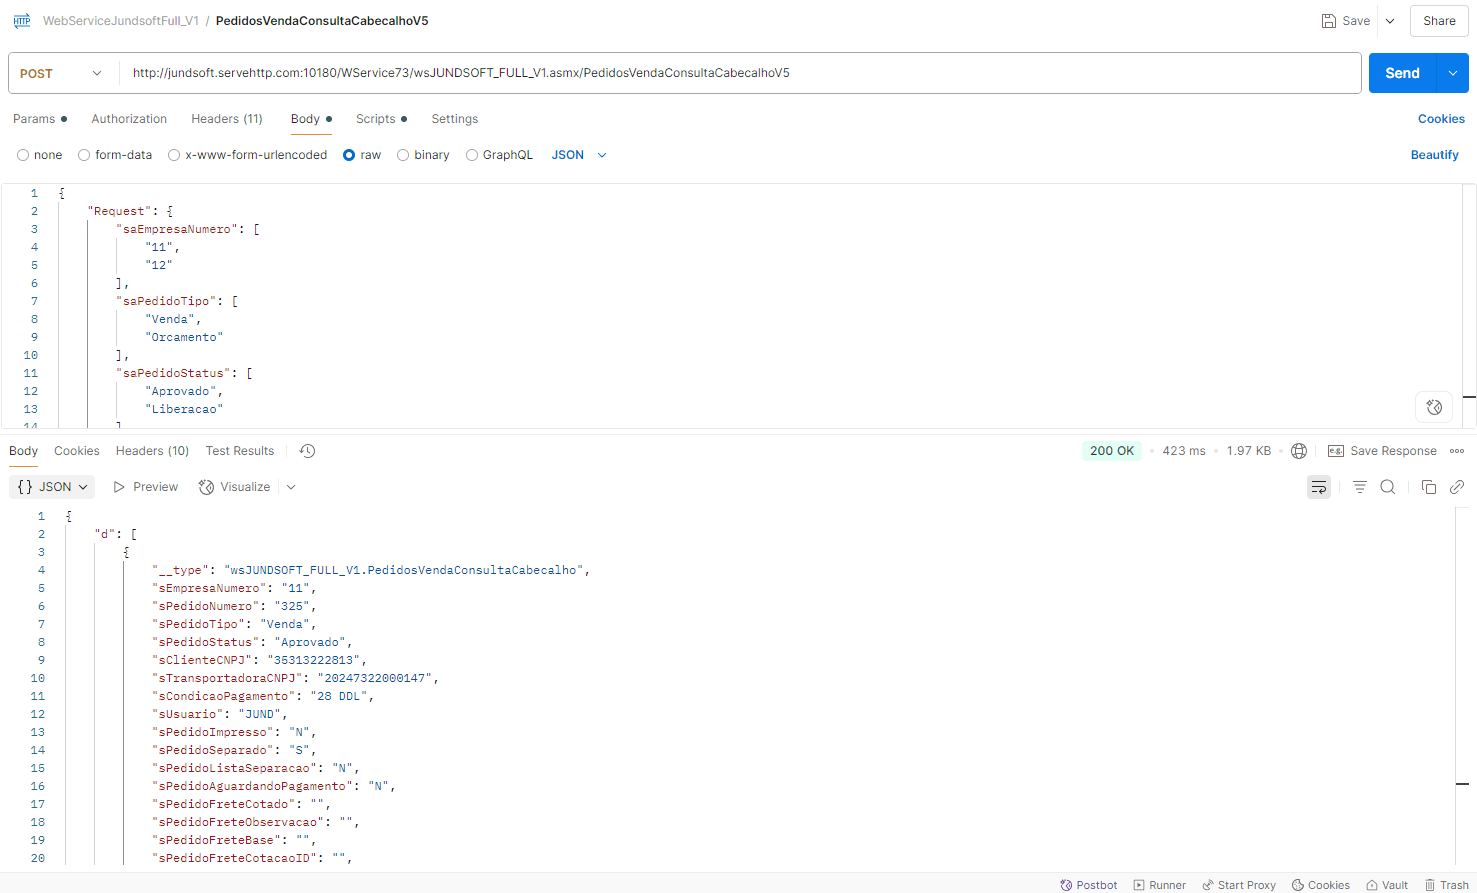Select the form-data body option
Screen dimensions: 1477x893
coord(85,155)
